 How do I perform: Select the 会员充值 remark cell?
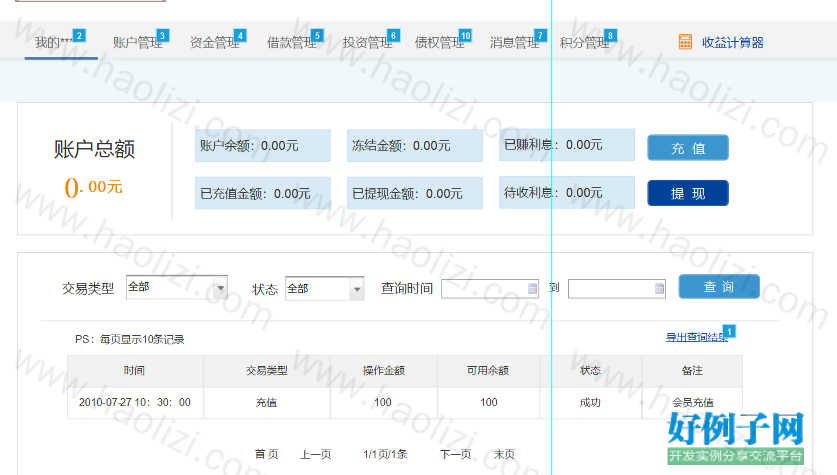(x=692, y=402)
